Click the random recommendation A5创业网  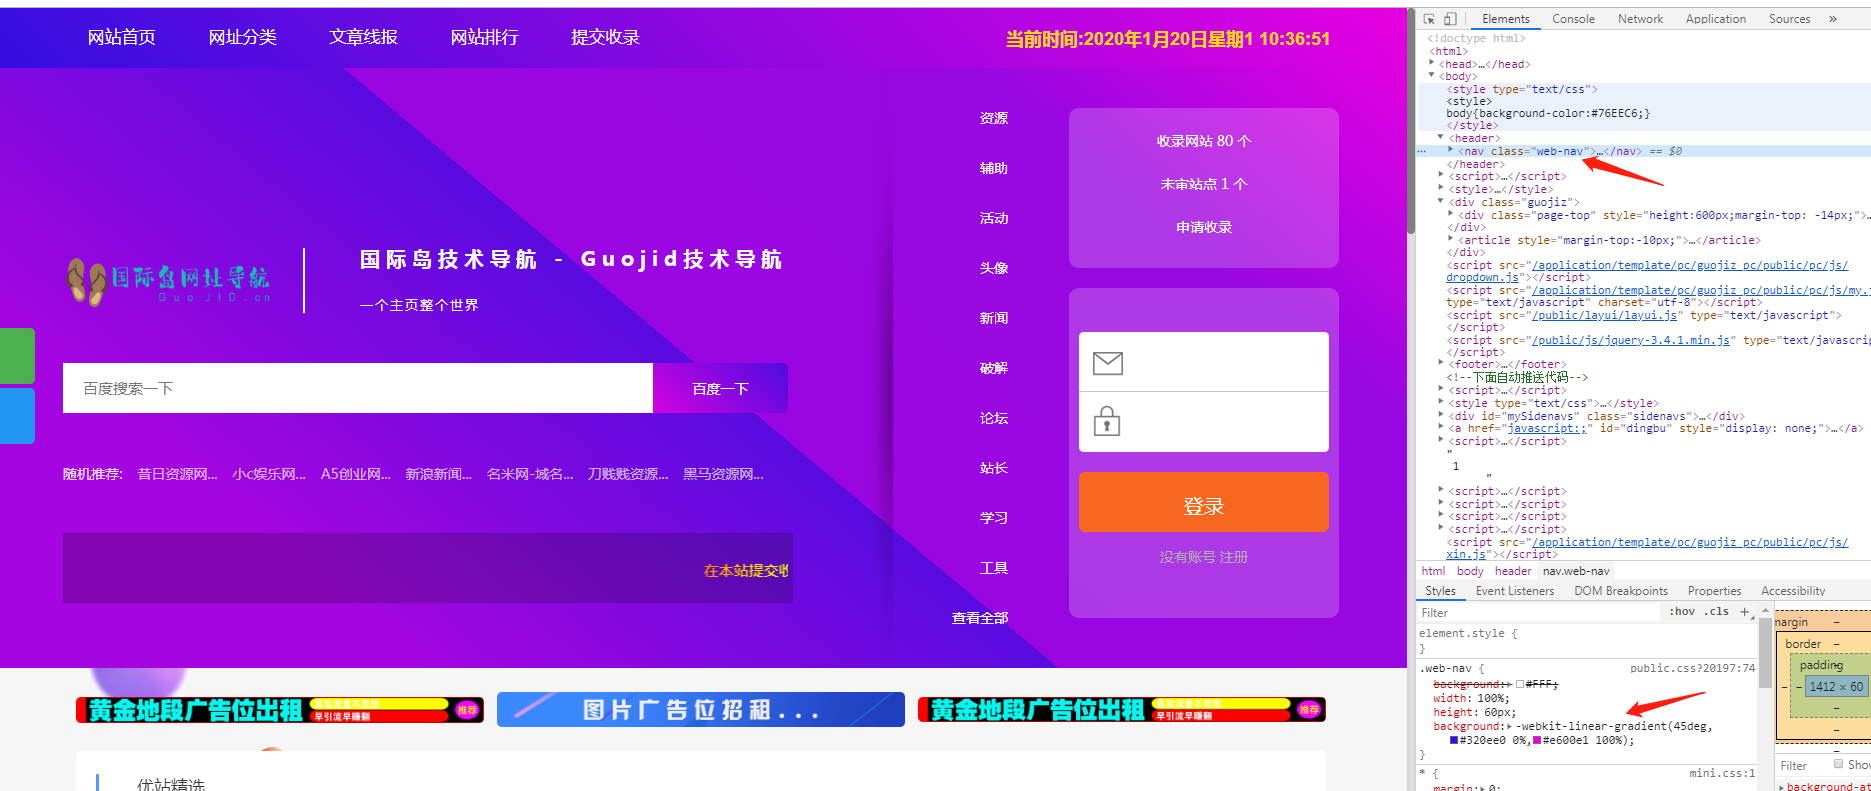(356, 474)
